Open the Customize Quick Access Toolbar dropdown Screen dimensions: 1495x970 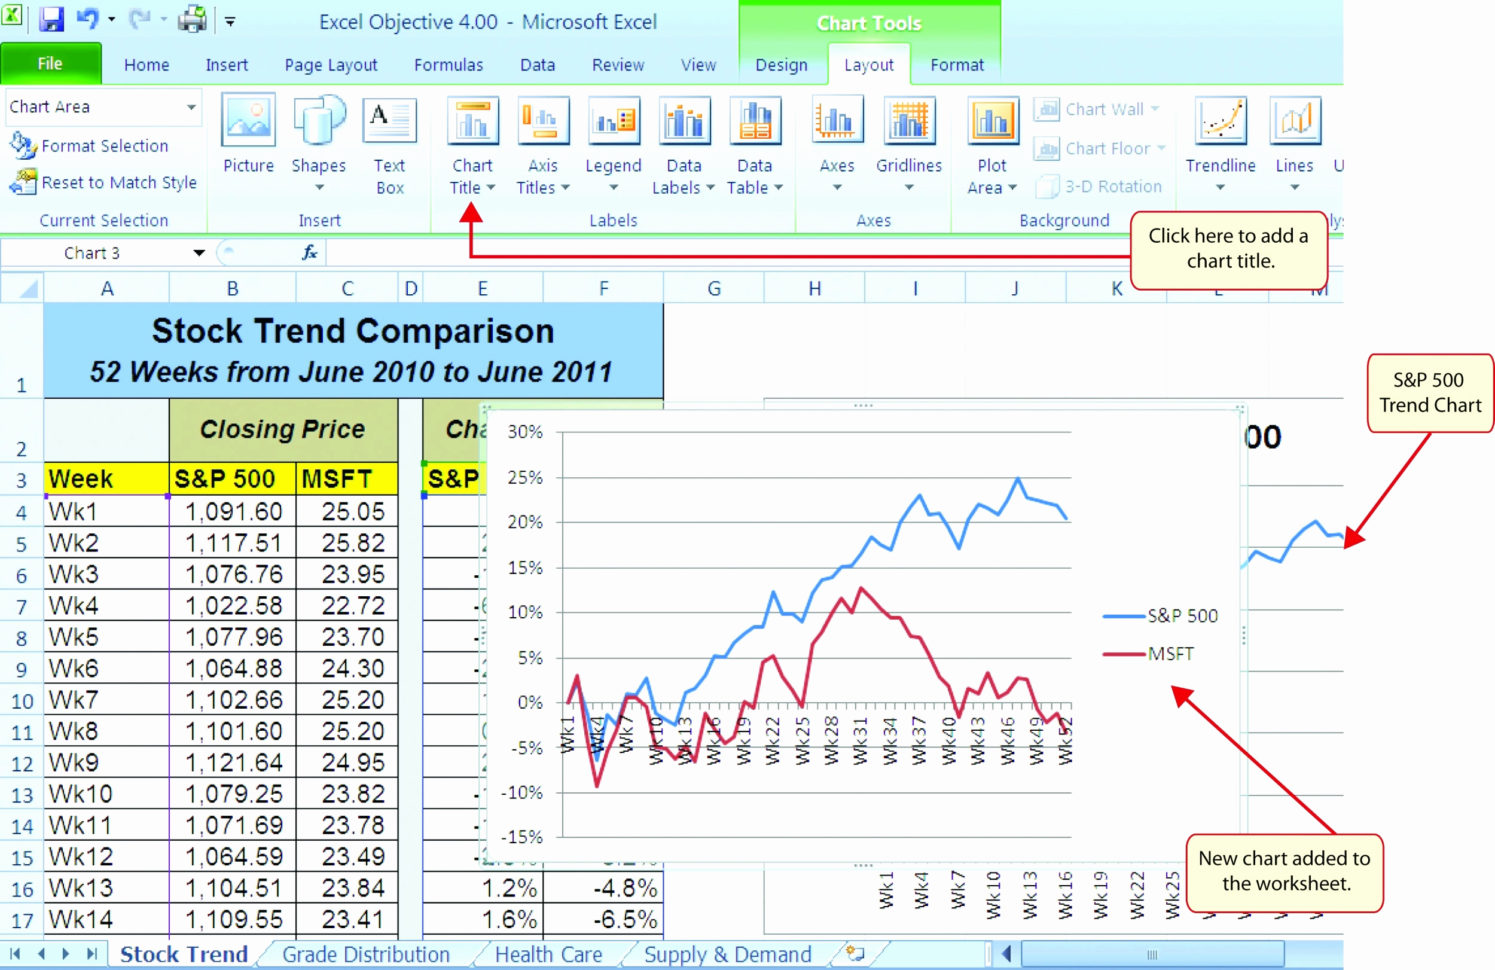click(x=230, y=20)
